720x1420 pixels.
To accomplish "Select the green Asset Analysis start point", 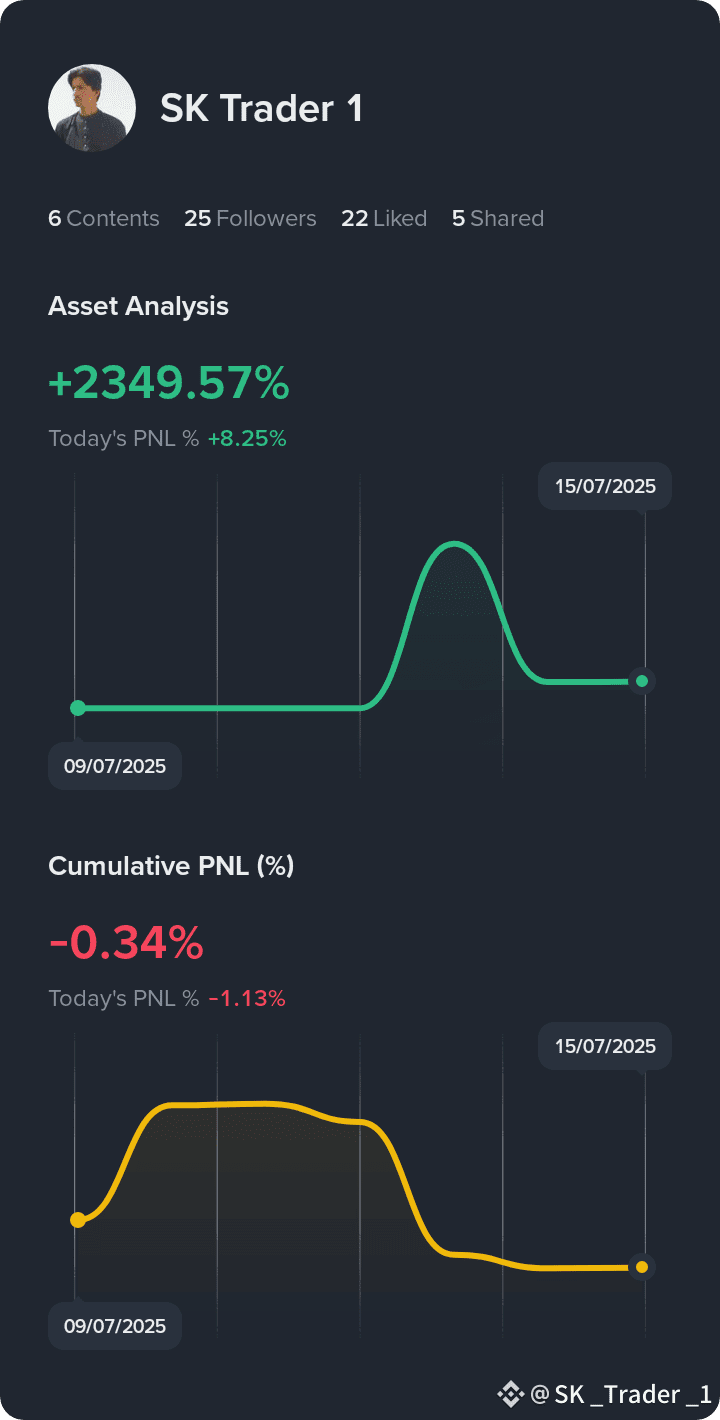I will tap(78, 708).
